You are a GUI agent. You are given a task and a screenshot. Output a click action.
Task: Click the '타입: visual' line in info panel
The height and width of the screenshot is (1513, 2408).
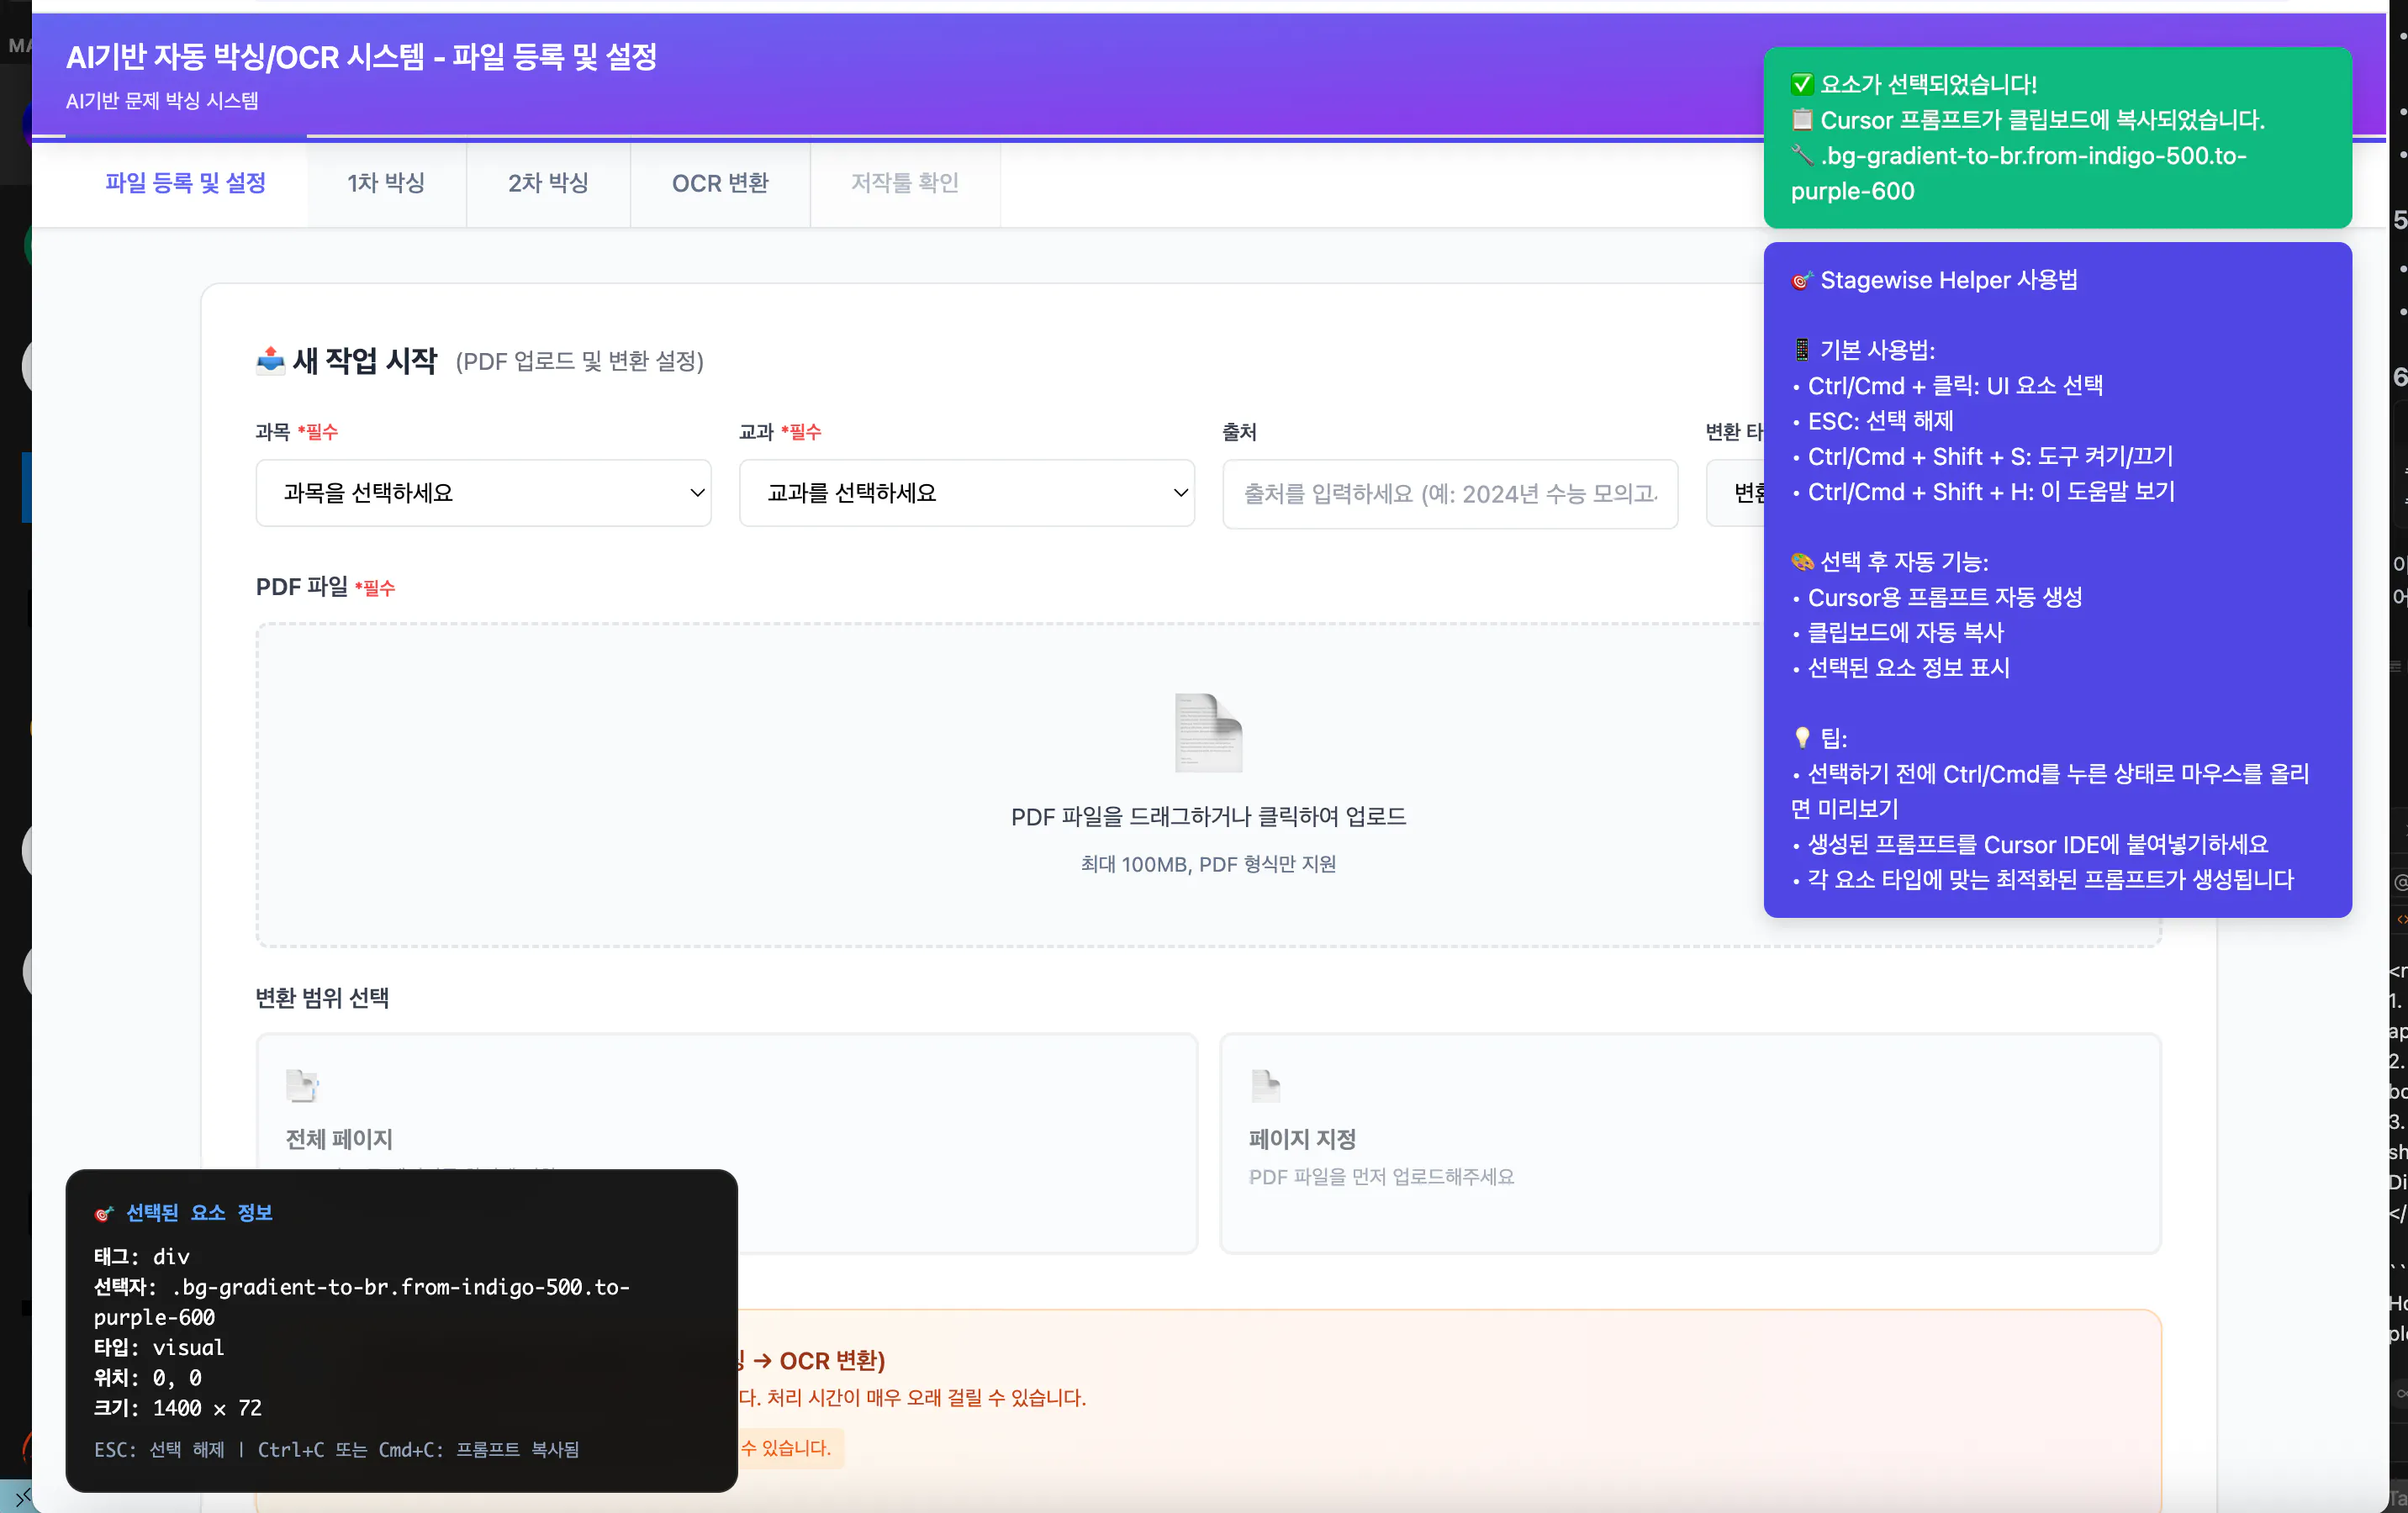pos(159,1347)
